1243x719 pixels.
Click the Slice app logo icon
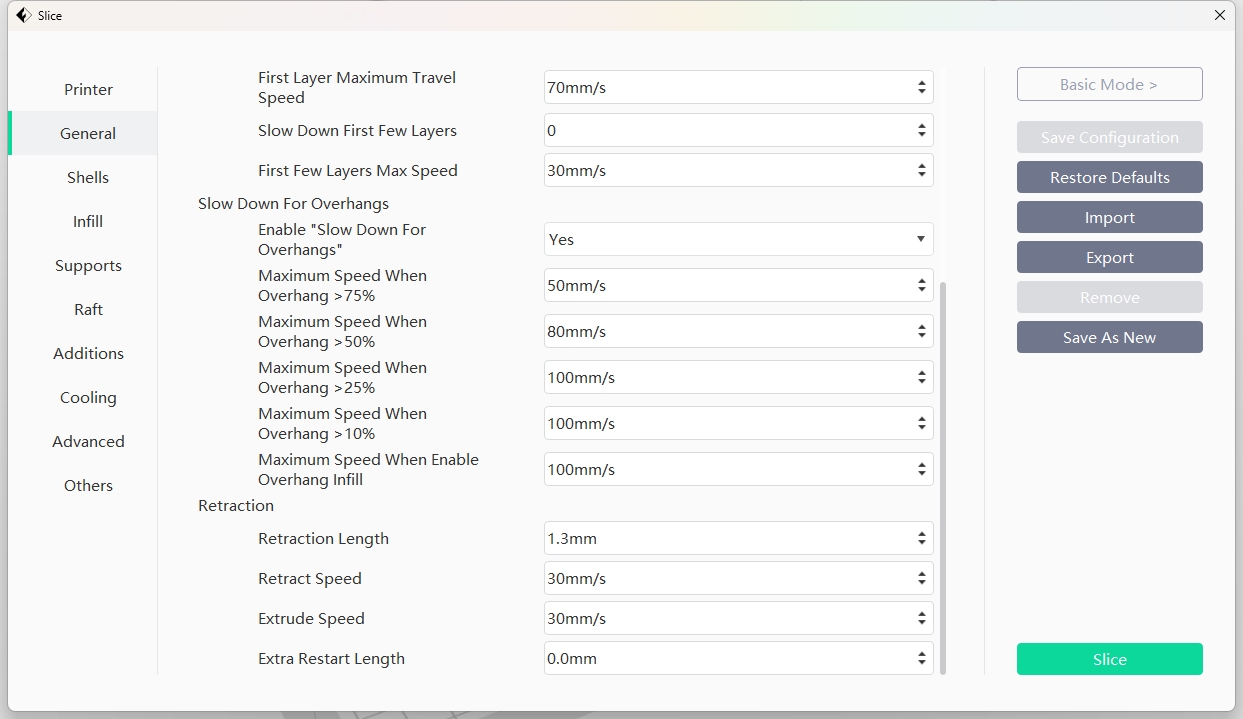(x=23, y=15)
